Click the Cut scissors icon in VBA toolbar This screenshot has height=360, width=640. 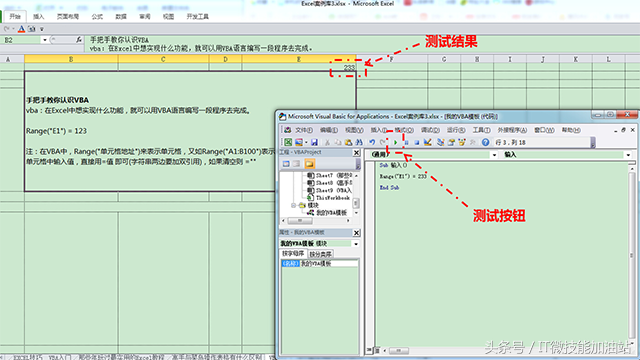[327, 142]
